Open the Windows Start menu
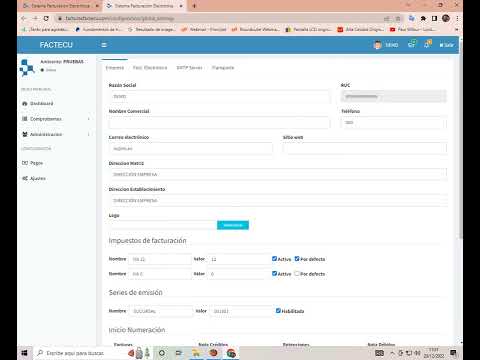This screenshot has width=480, height=360. (24, 353)
